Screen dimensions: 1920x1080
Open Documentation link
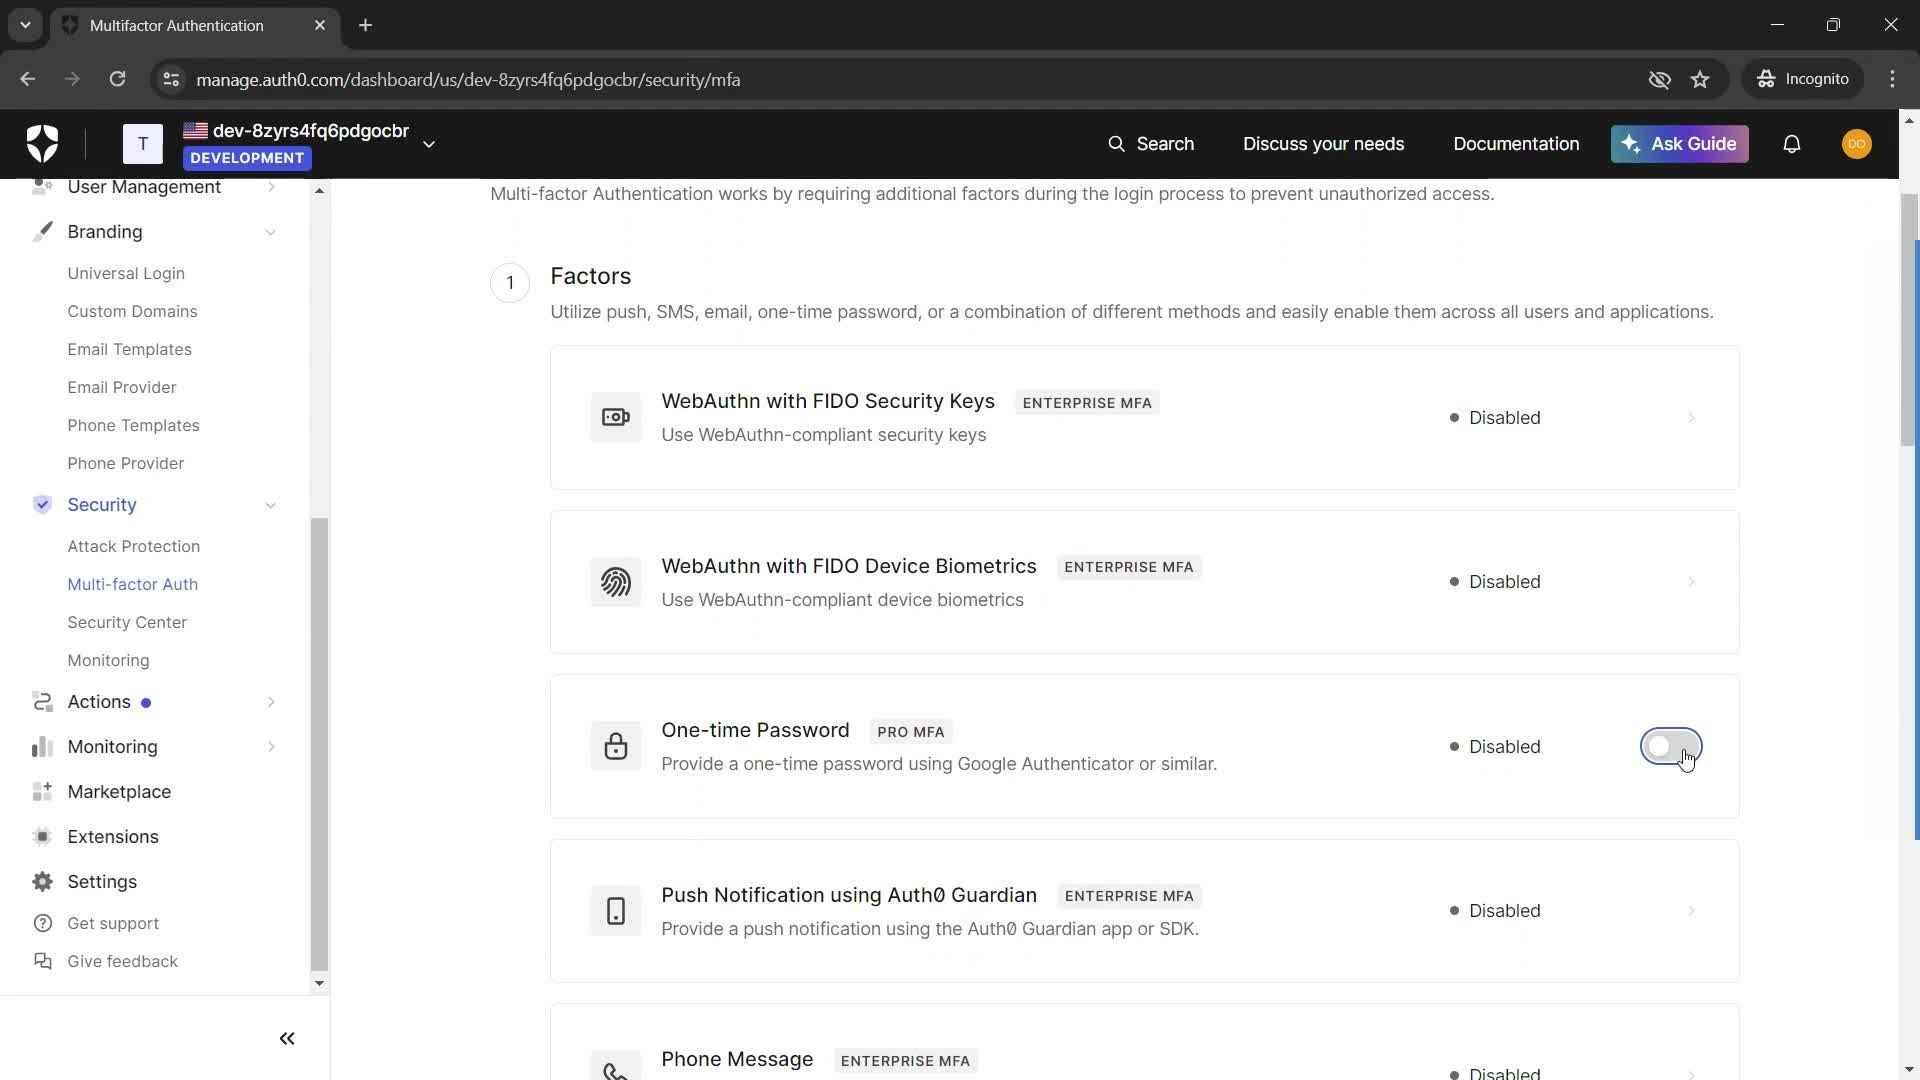coord(1516,144)
